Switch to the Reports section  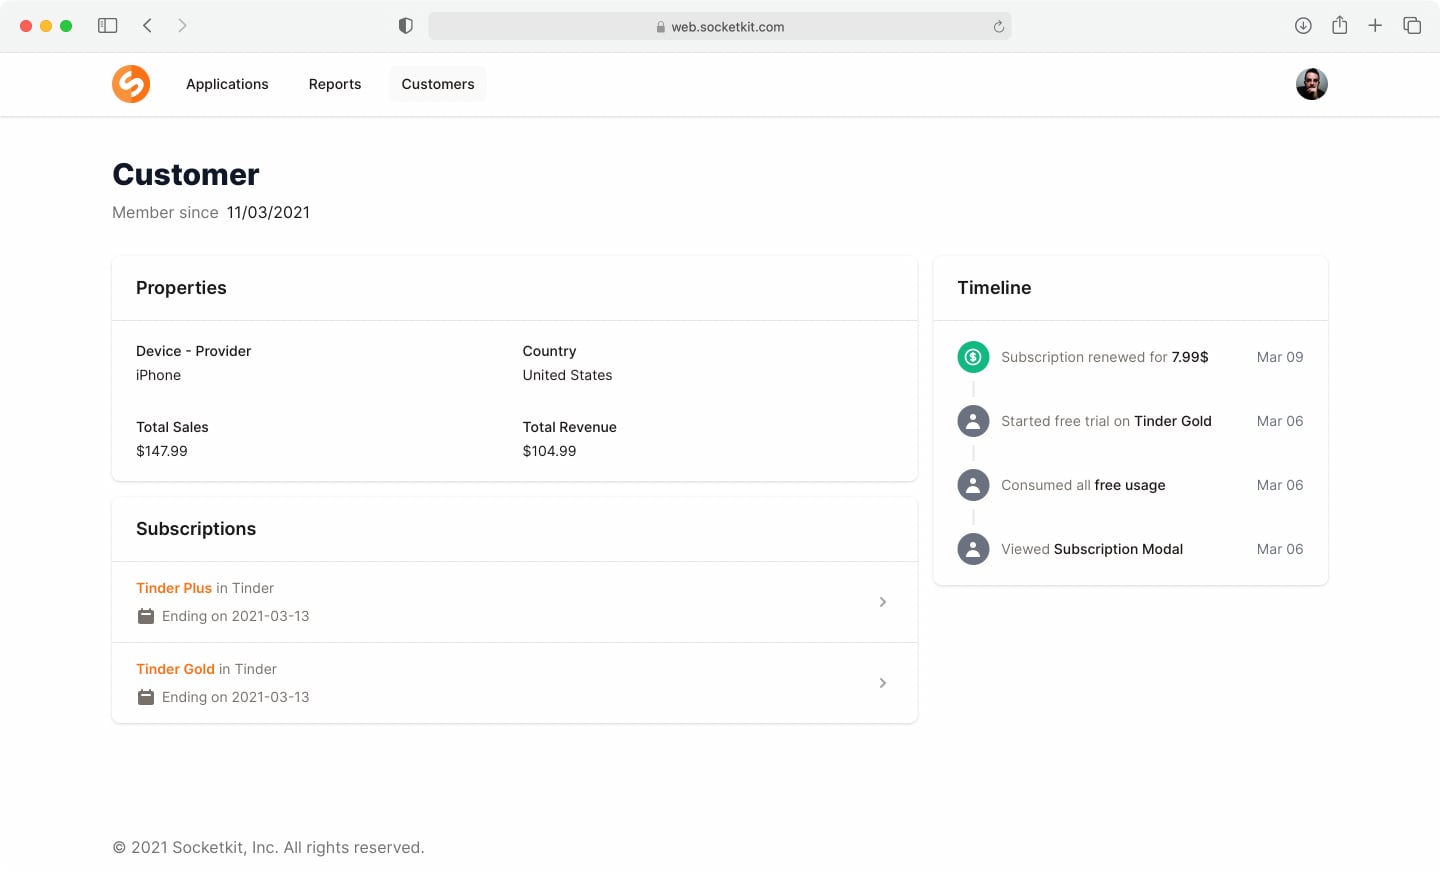(334, 84)
